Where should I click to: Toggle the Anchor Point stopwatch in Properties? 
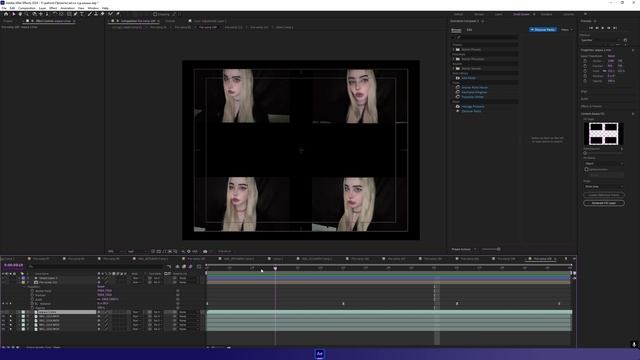point(585,61)
